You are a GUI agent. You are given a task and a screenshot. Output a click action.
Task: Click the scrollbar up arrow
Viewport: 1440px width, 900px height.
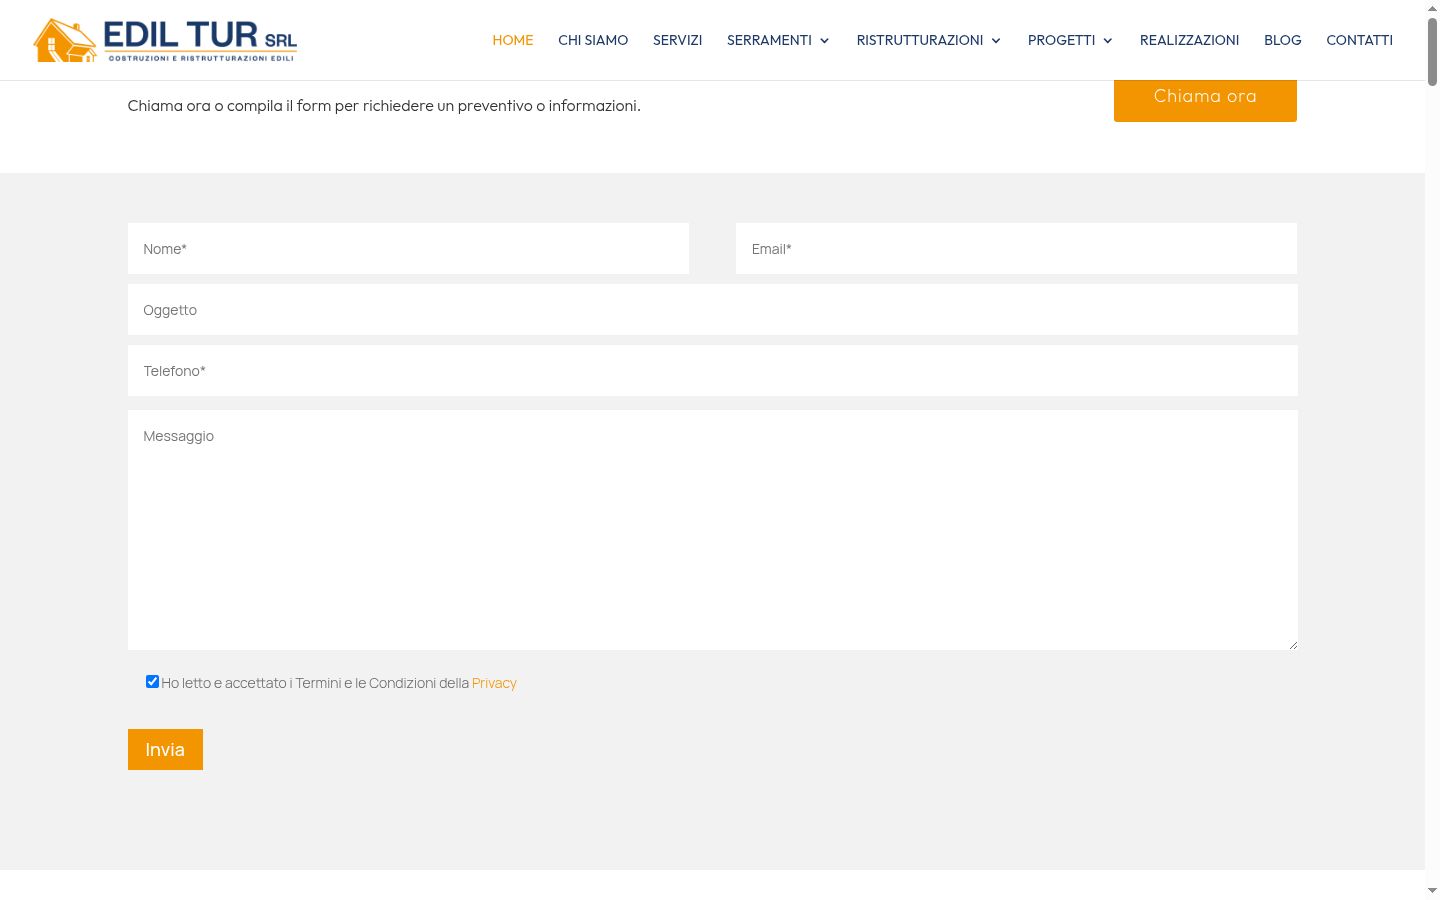tap(1432, 7)
